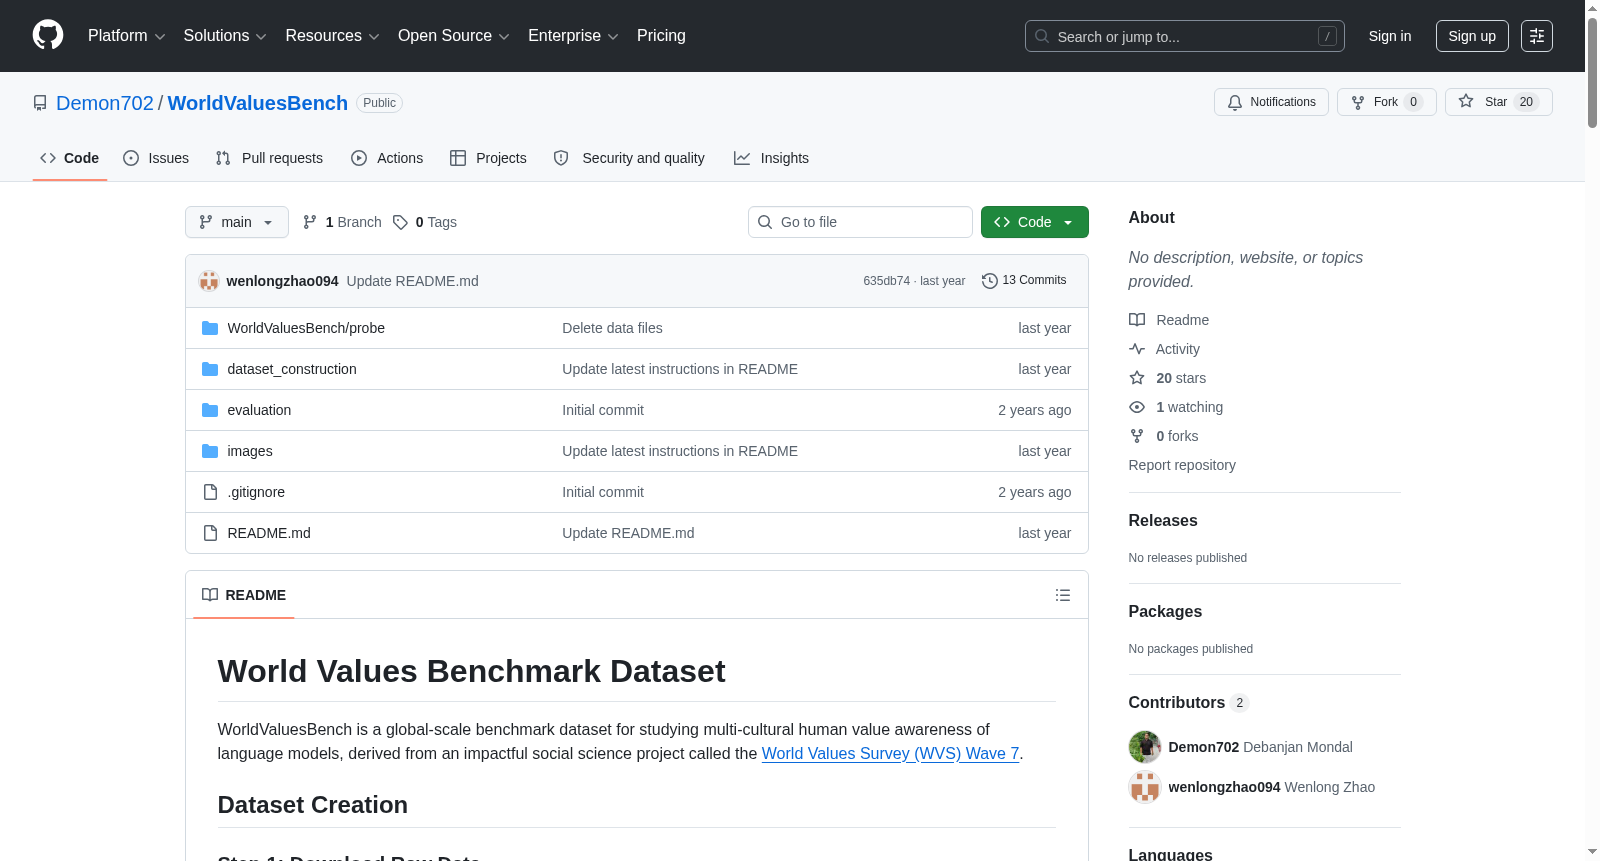Open the green Code dropdown button

coord(1035,222)
